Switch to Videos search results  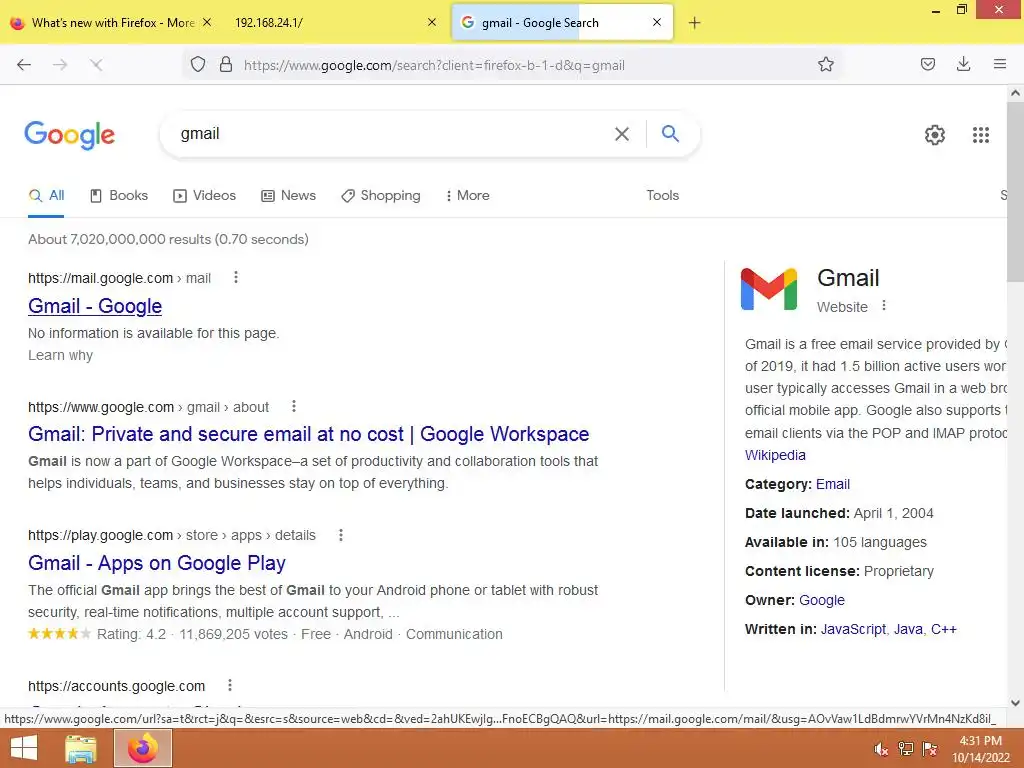point(204,195)
